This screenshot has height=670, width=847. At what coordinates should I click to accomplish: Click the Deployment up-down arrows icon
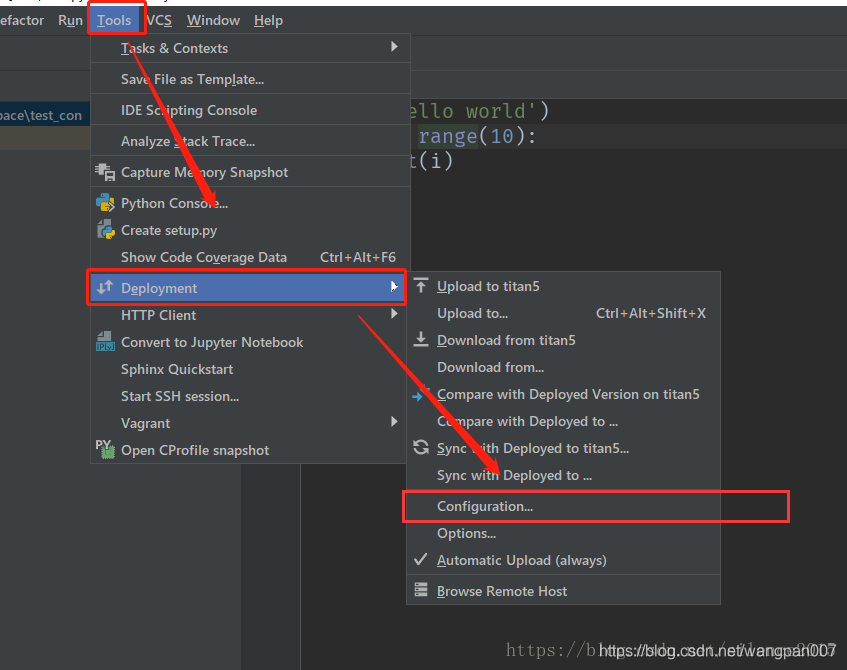[x=105, y=287]
